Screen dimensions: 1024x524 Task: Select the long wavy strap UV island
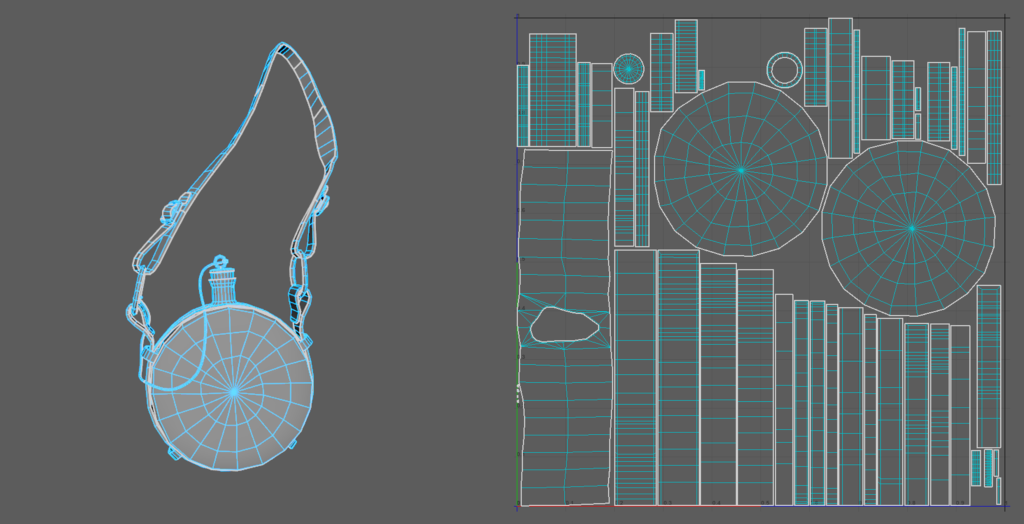(x=565, y=420)
